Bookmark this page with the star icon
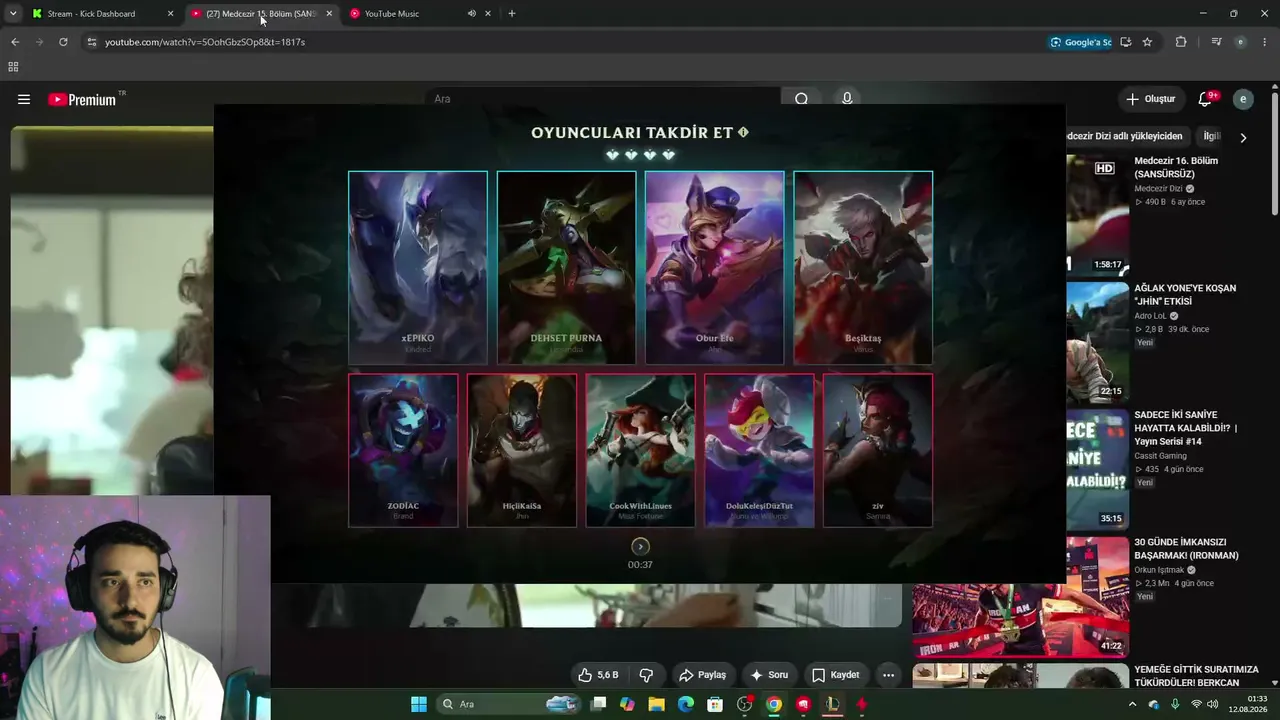Image resolution: width=1280 pixels, height=720 pixels. click(1147, 42)
